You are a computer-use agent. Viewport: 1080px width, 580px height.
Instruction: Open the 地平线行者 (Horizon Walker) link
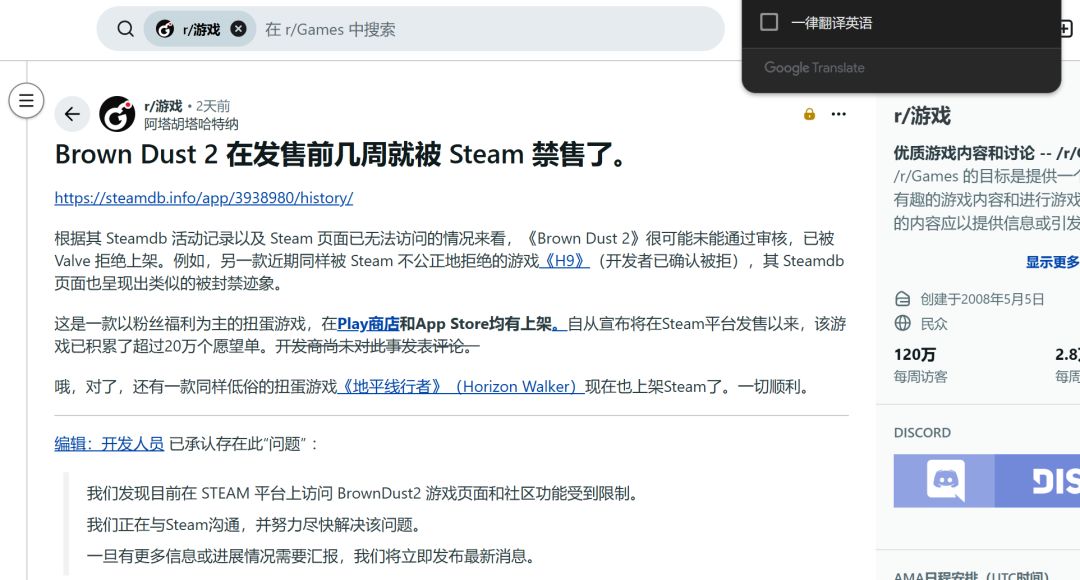point(461,386)
